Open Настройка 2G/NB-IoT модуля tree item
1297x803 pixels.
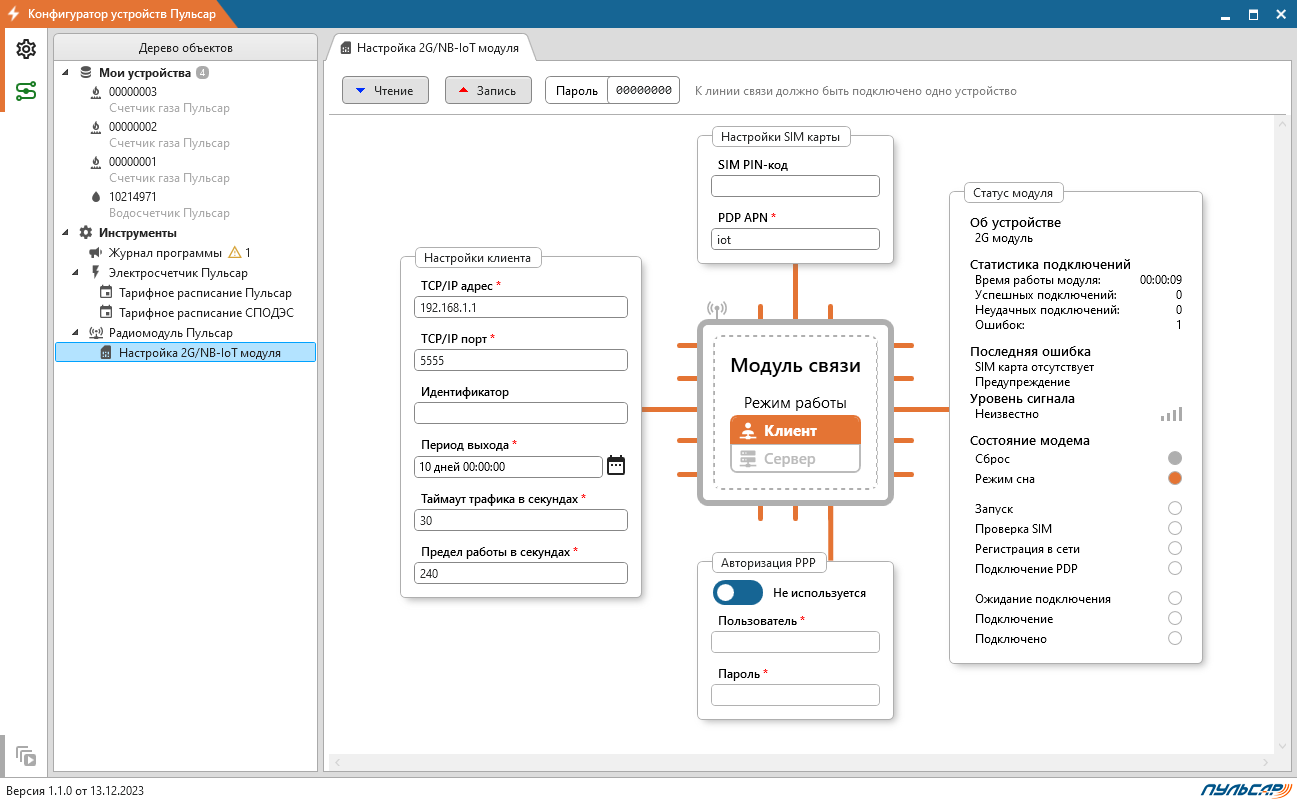coord(186,353)
